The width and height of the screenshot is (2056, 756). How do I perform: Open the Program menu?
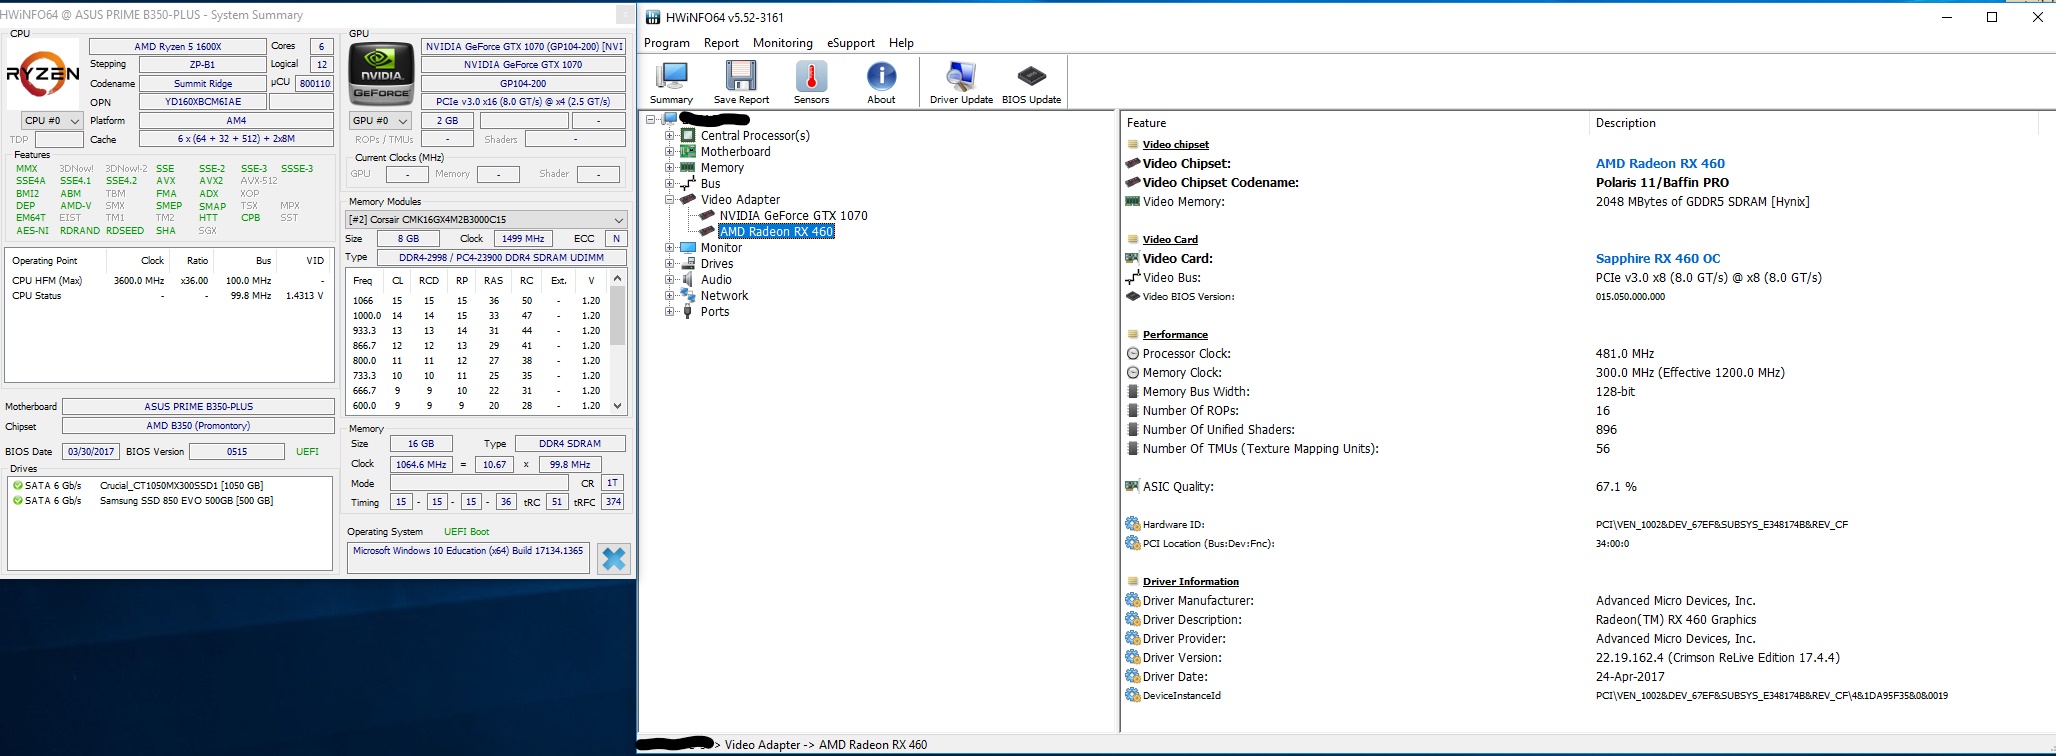[667, 43]
